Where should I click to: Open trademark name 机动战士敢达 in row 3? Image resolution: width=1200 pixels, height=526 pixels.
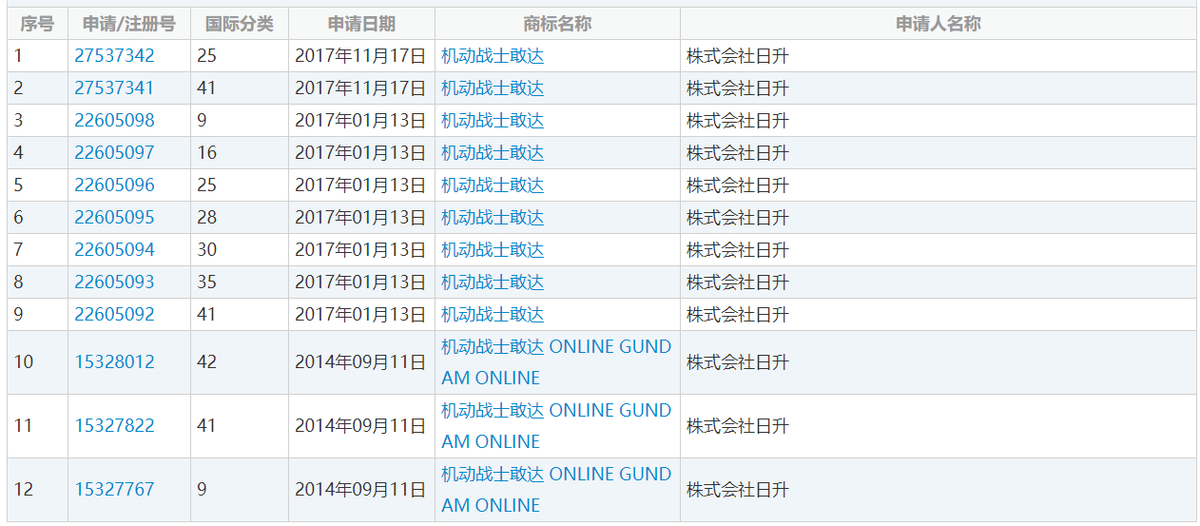(x=493, y=121)
